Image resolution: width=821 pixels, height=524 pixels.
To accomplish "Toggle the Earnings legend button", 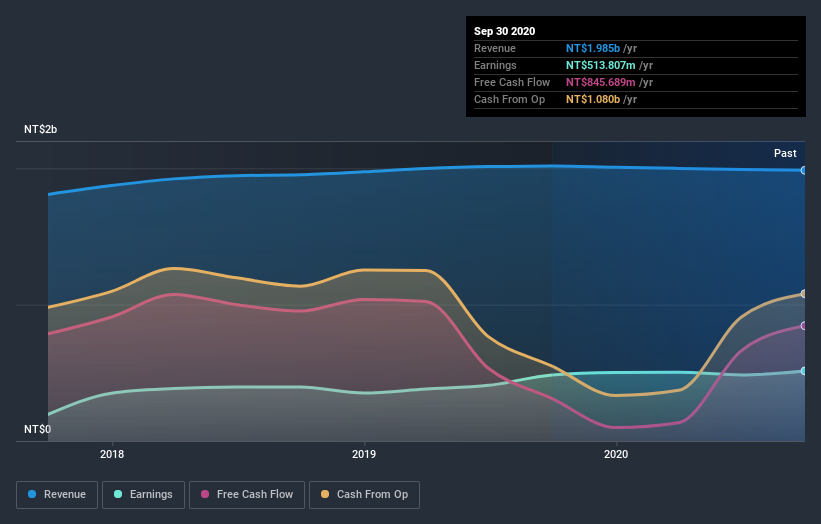I will pyautogui.click(x=143, y=495).
